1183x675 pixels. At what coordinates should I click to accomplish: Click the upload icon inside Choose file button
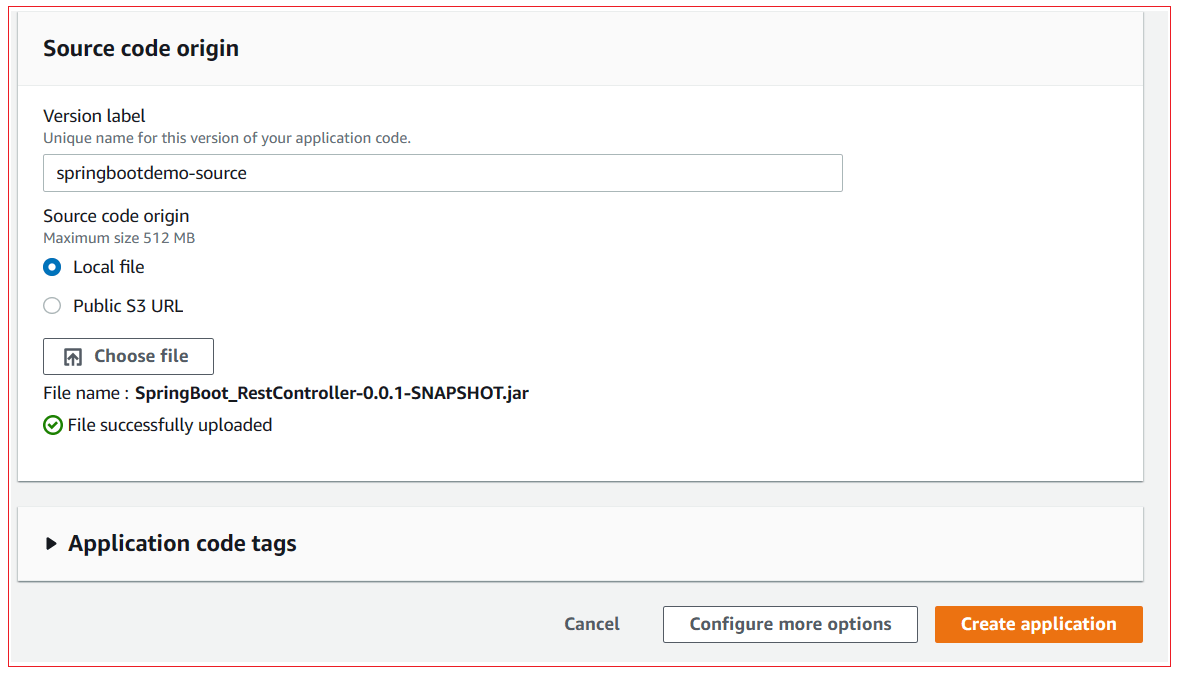71,356
